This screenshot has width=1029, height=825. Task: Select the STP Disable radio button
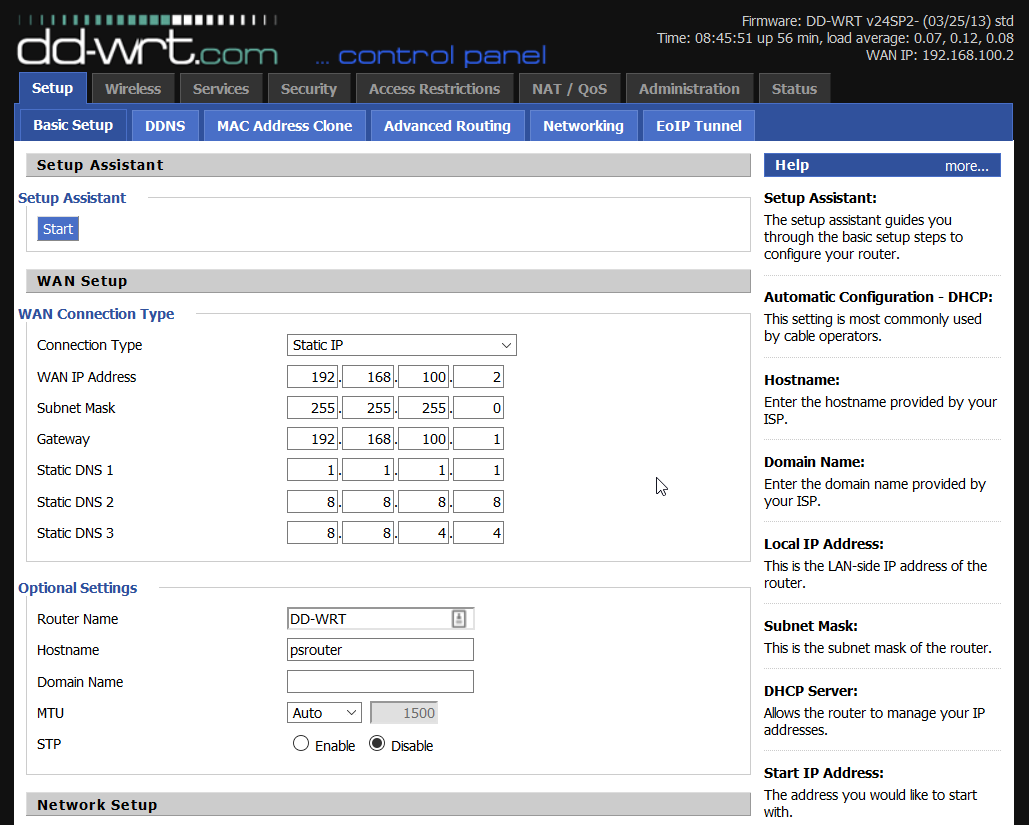pyautogui.click(x=377, y=743)
